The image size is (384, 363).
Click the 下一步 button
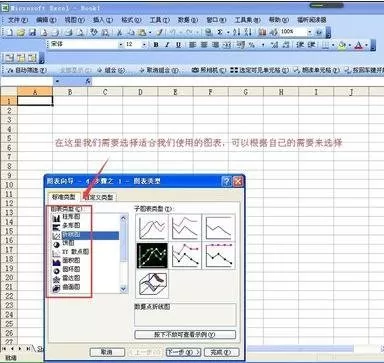coord(183,352)
